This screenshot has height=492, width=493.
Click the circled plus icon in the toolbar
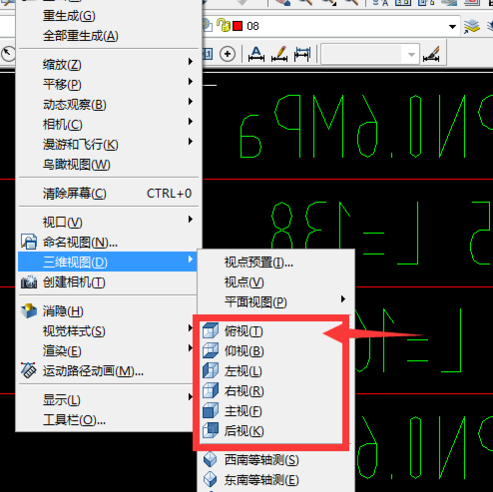tap(228, 54)
